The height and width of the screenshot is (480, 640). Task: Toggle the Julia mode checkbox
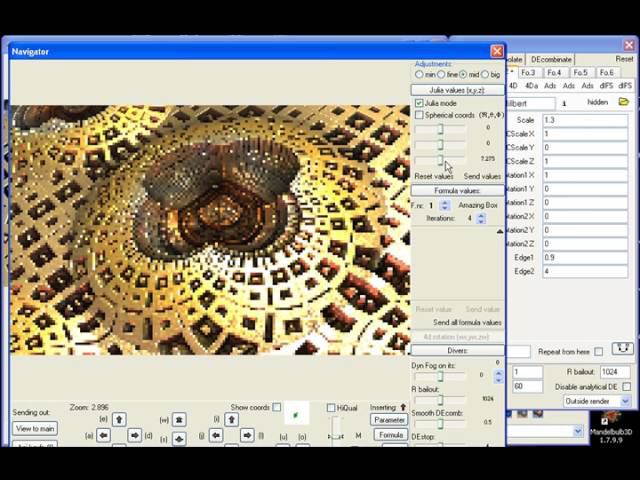tap(419, 103)
